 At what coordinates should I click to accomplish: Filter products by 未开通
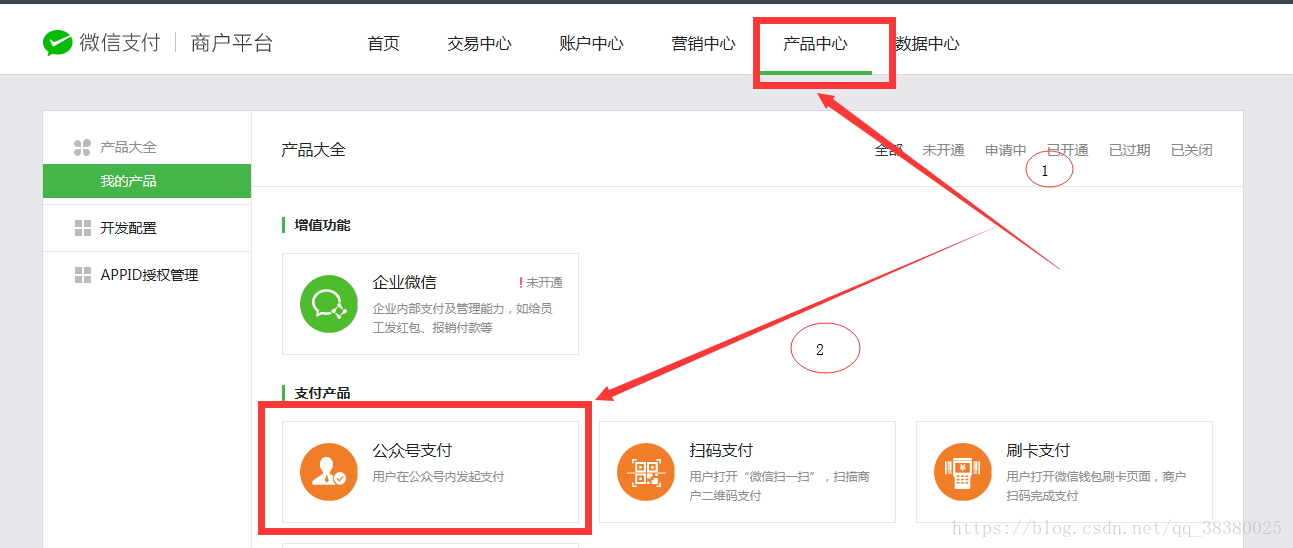tap(943, 150)
